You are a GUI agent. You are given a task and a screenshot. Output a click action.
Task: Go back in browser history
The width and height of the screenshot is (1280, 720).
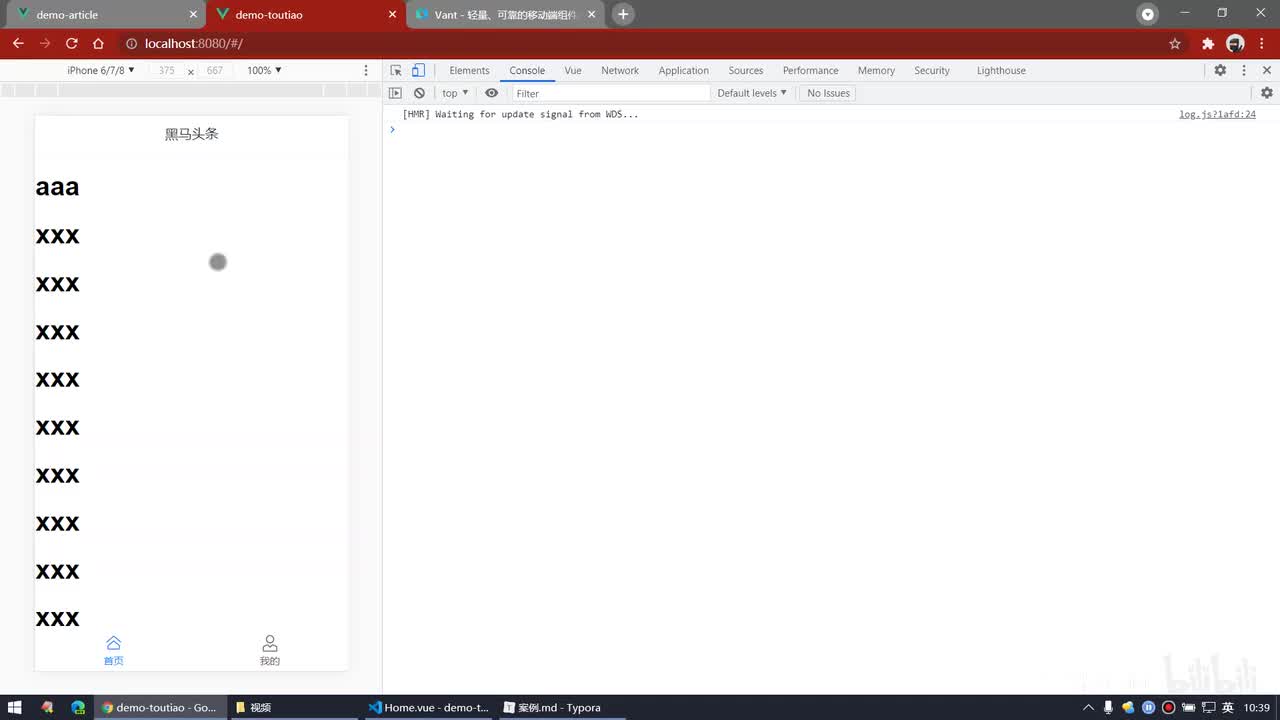point(18,43)
